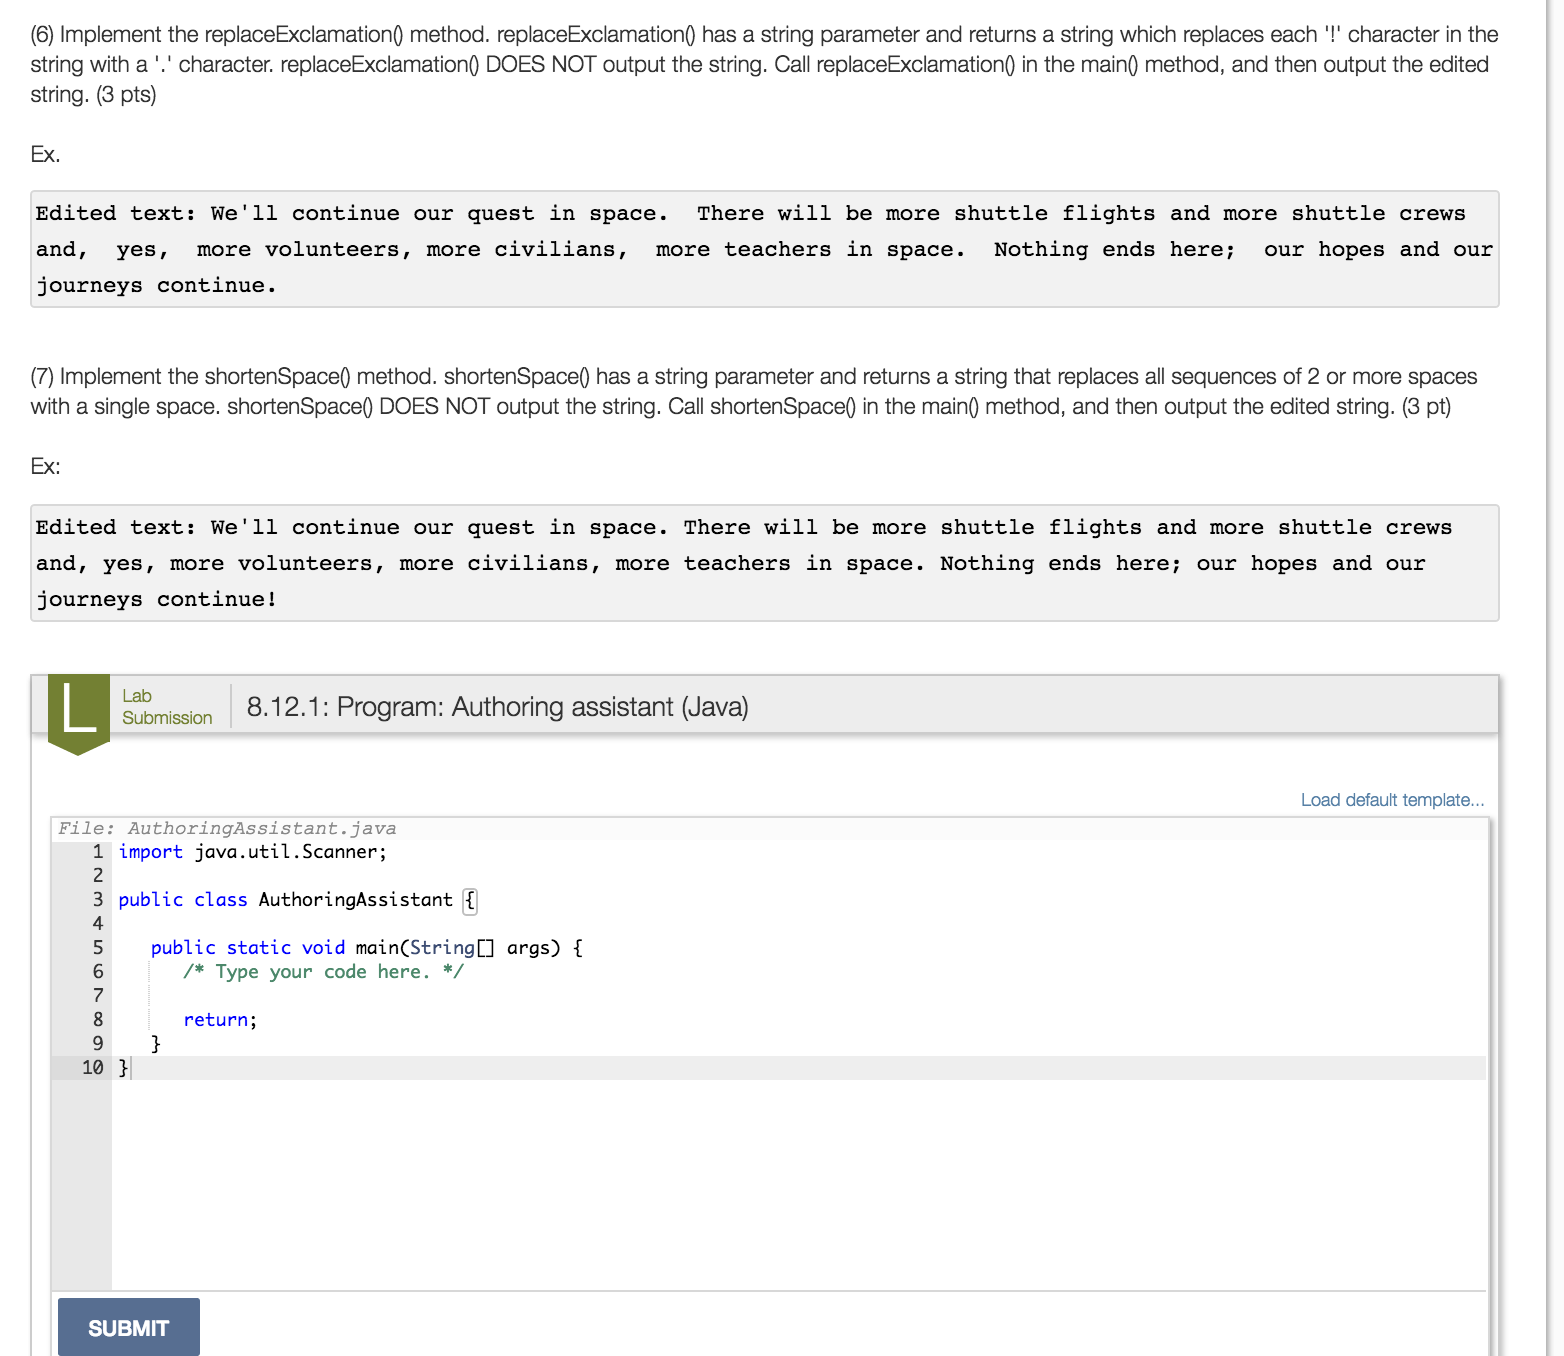Click the line number 5 in the gutter
This screenshot has height=1356, width=1564.
pos(96,947)
